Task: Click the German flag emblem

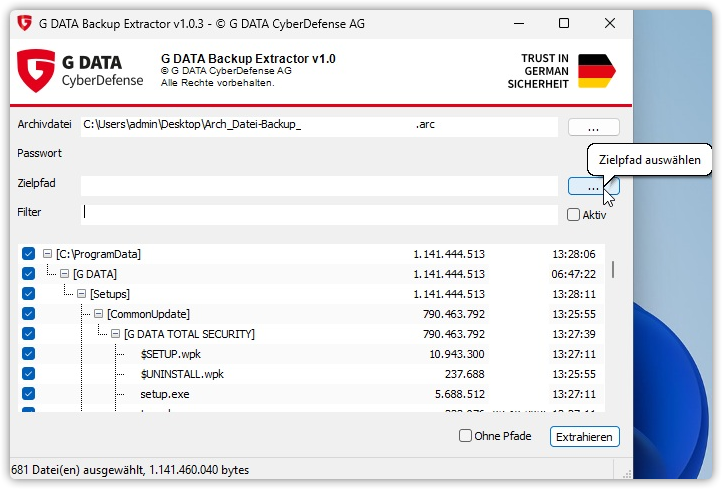Action: coord(597,71)
